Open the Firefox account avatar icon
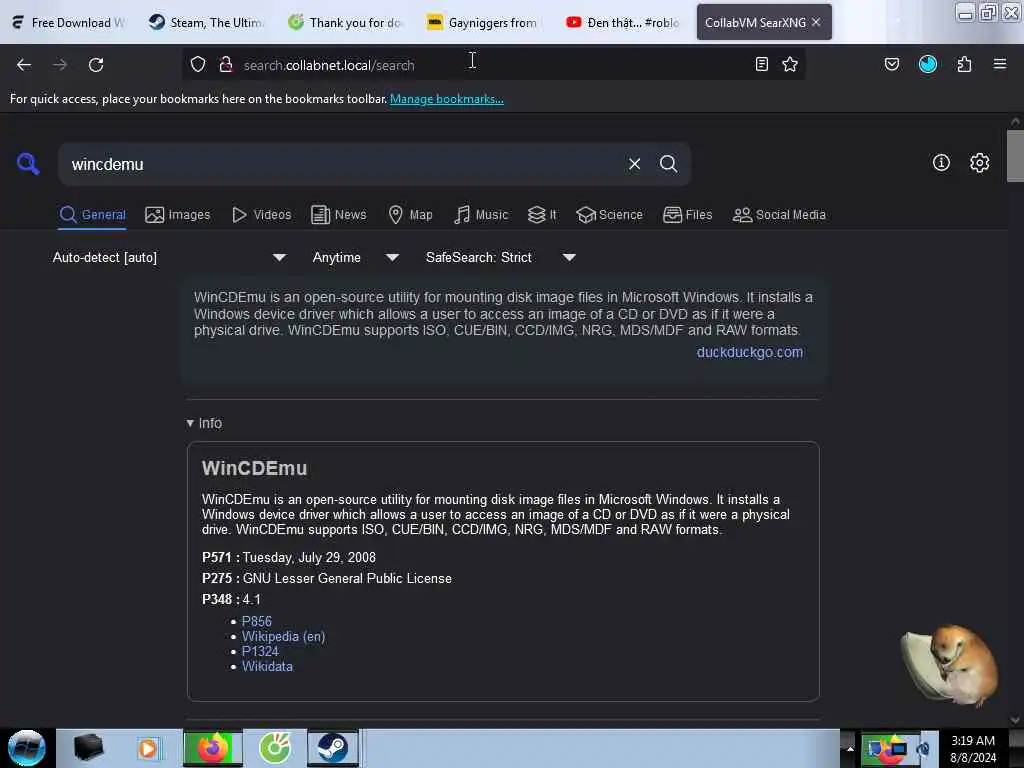The image size is (1024, 768). 927,64
